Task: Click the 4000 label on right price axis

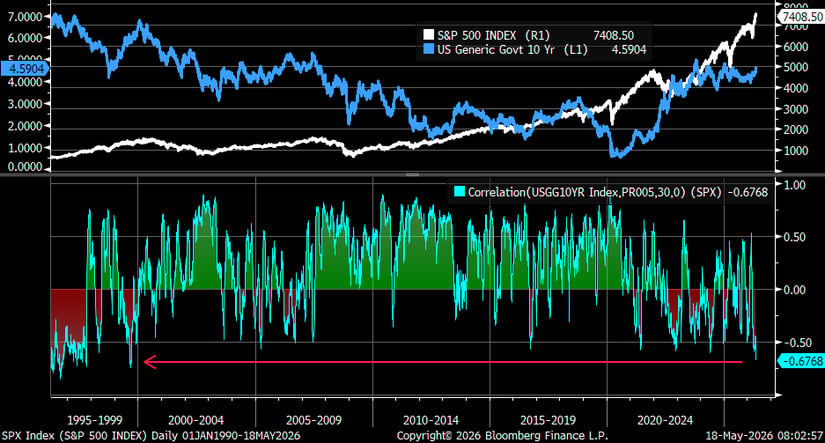Action: pos(796,88)
